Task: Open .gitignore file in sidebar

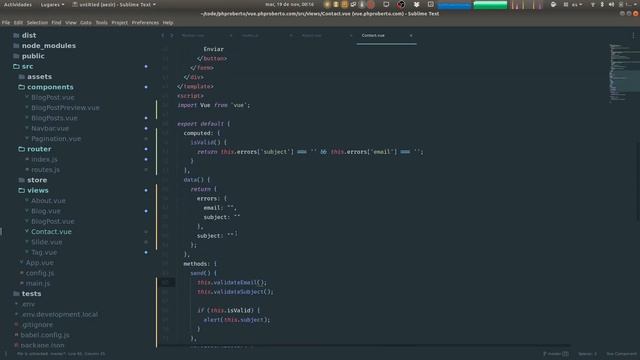Action: [37, 325]
